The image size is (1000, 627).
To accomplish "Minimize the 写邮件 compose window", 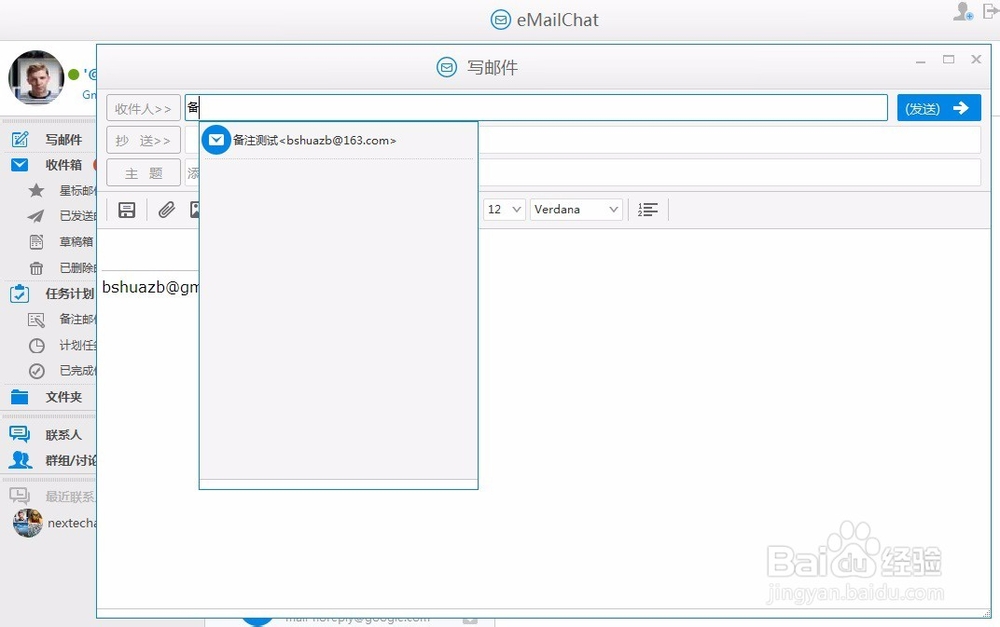I will (921, 62).
